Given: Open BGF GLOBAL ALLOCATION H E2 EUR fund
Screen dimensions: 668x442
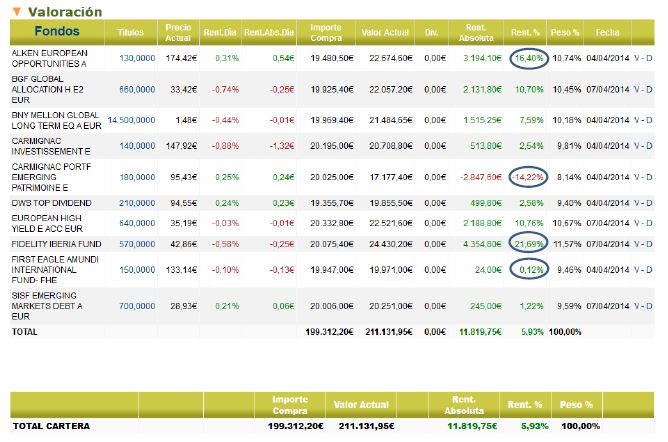Looking at the screenshot, I should click(48, 89).
